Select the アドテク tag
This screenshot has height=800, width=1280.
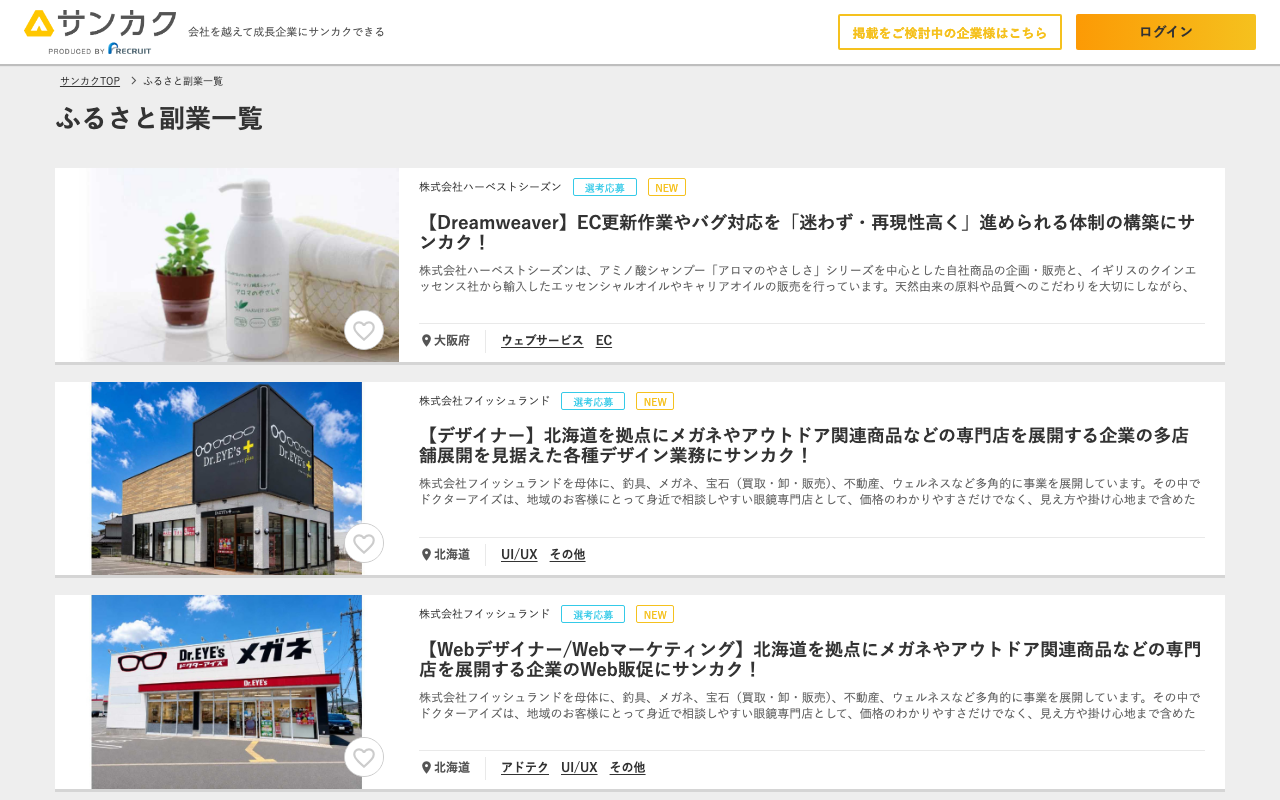525,768
